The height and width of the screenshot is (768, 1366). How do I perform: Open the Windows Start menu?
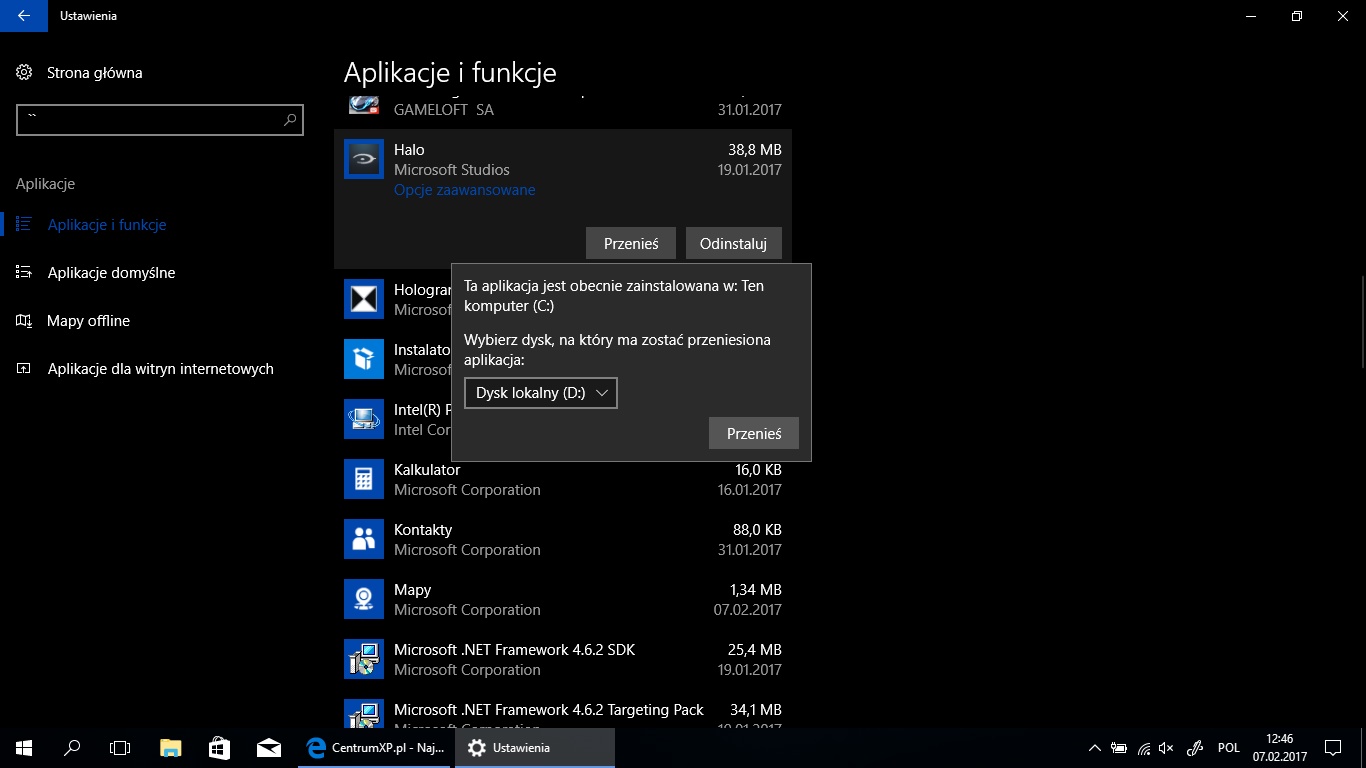click(24, 748)
